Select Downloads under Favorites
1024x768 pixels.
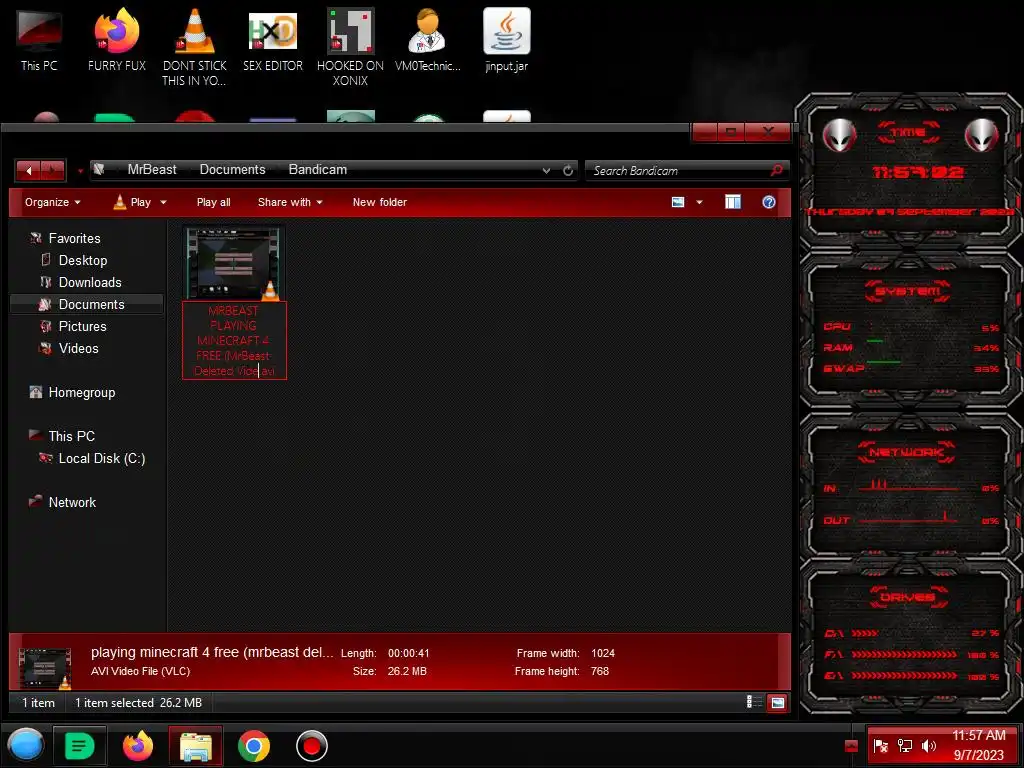click(x=81, y=283)
